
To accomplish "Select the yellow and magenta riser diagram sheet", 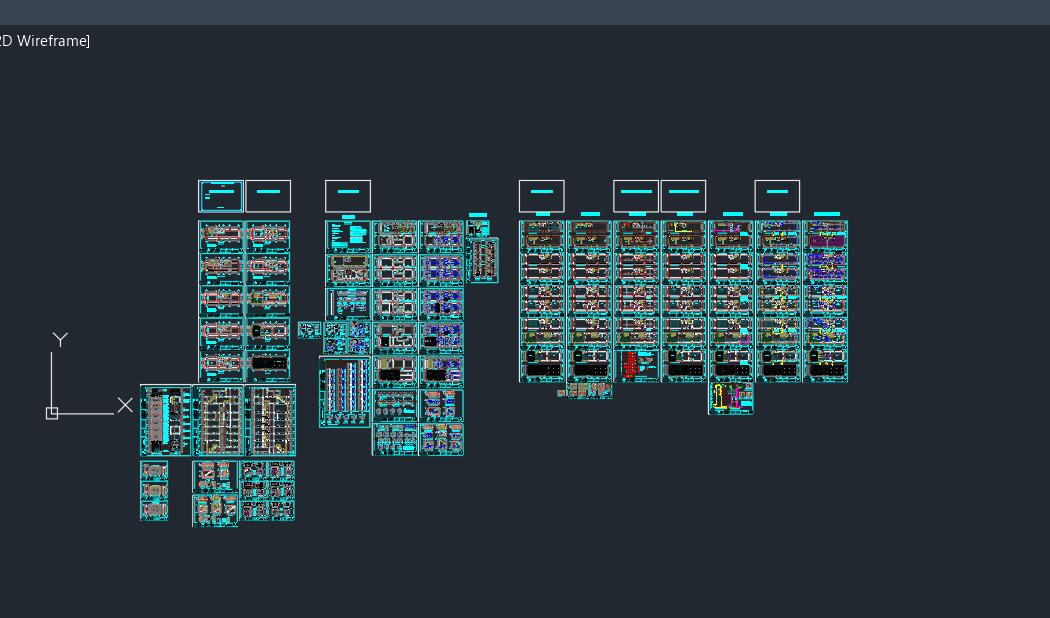I will coord(731,398).
